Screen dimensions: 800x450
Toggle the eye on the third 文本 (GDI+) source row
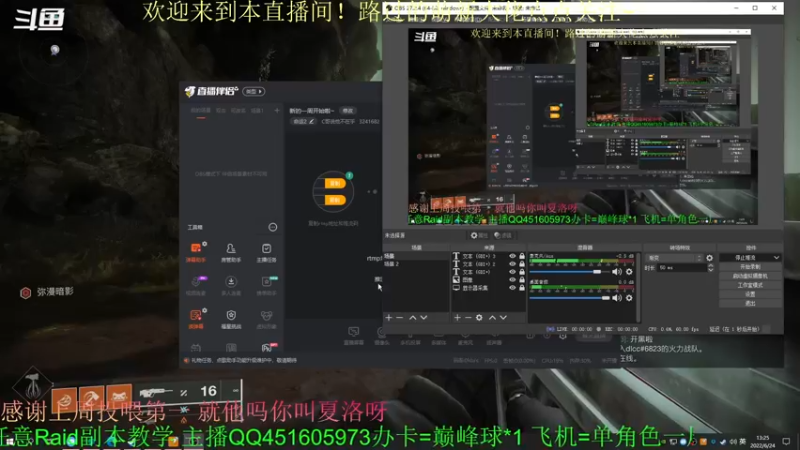pyautogui.click(x=512, y=272)
